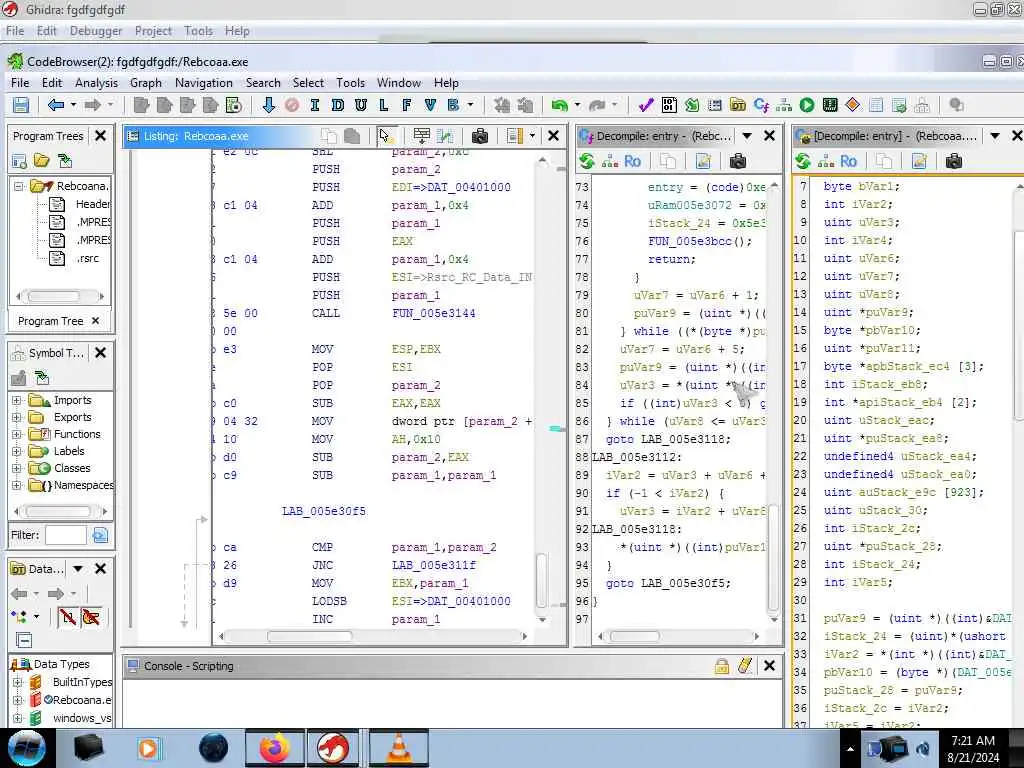Screen dimensions: 1024x768
Task: Take a Listing snapshot with camera icon
Action: click(x=479, y=136)
